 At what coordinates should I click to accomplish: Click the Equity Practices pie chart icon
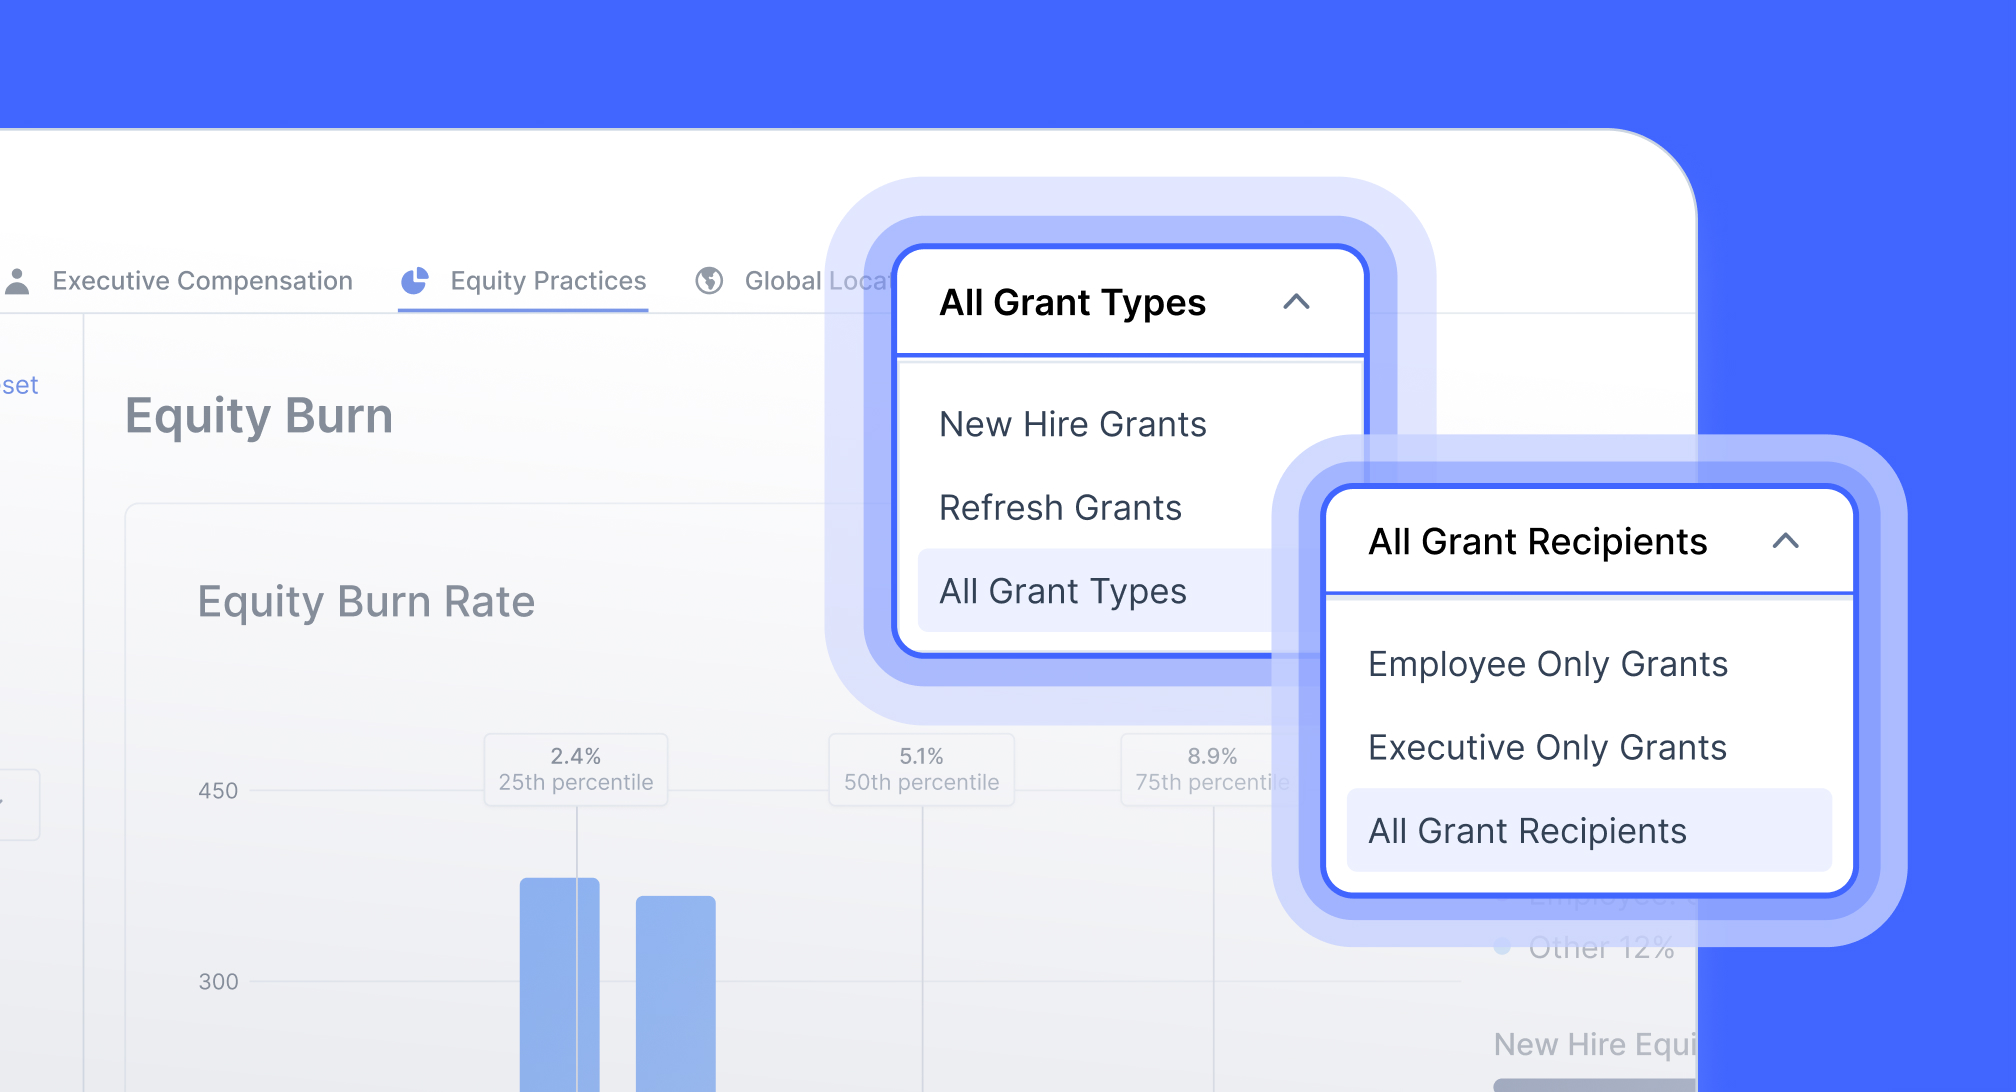414,281
